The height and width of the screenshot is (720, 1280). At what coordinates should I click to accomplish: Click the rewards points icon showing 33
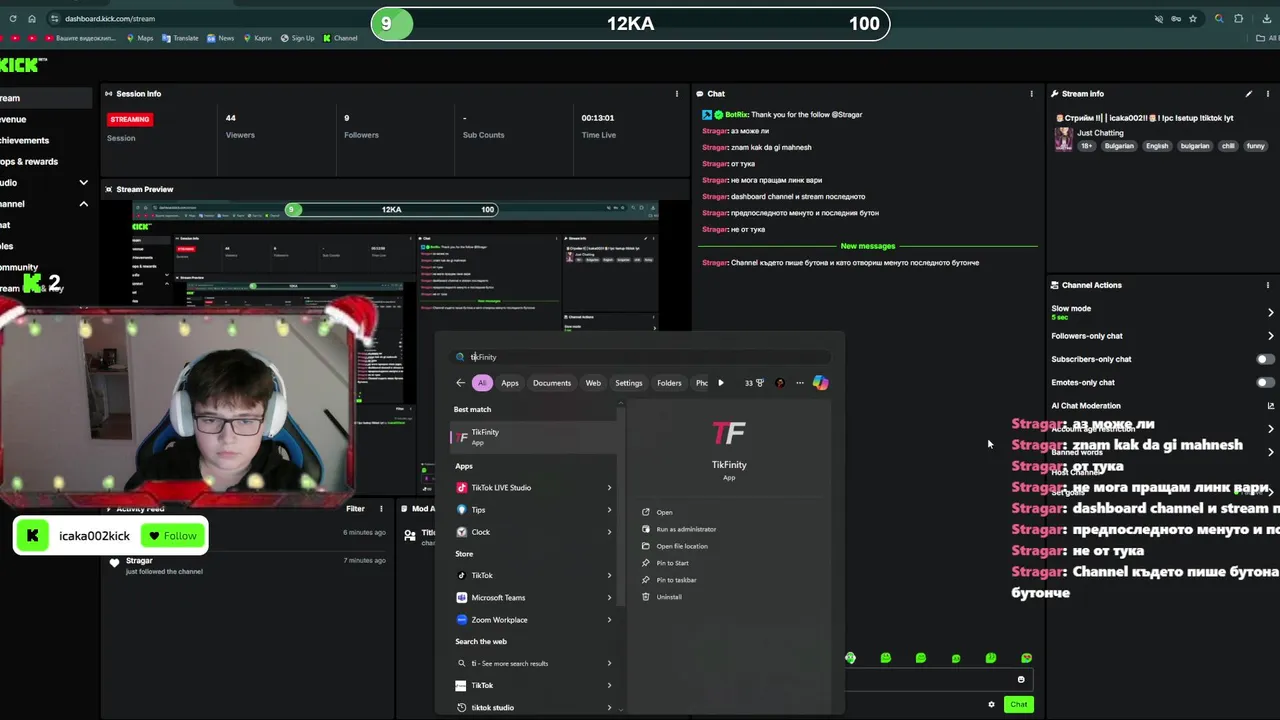point(754,383)
